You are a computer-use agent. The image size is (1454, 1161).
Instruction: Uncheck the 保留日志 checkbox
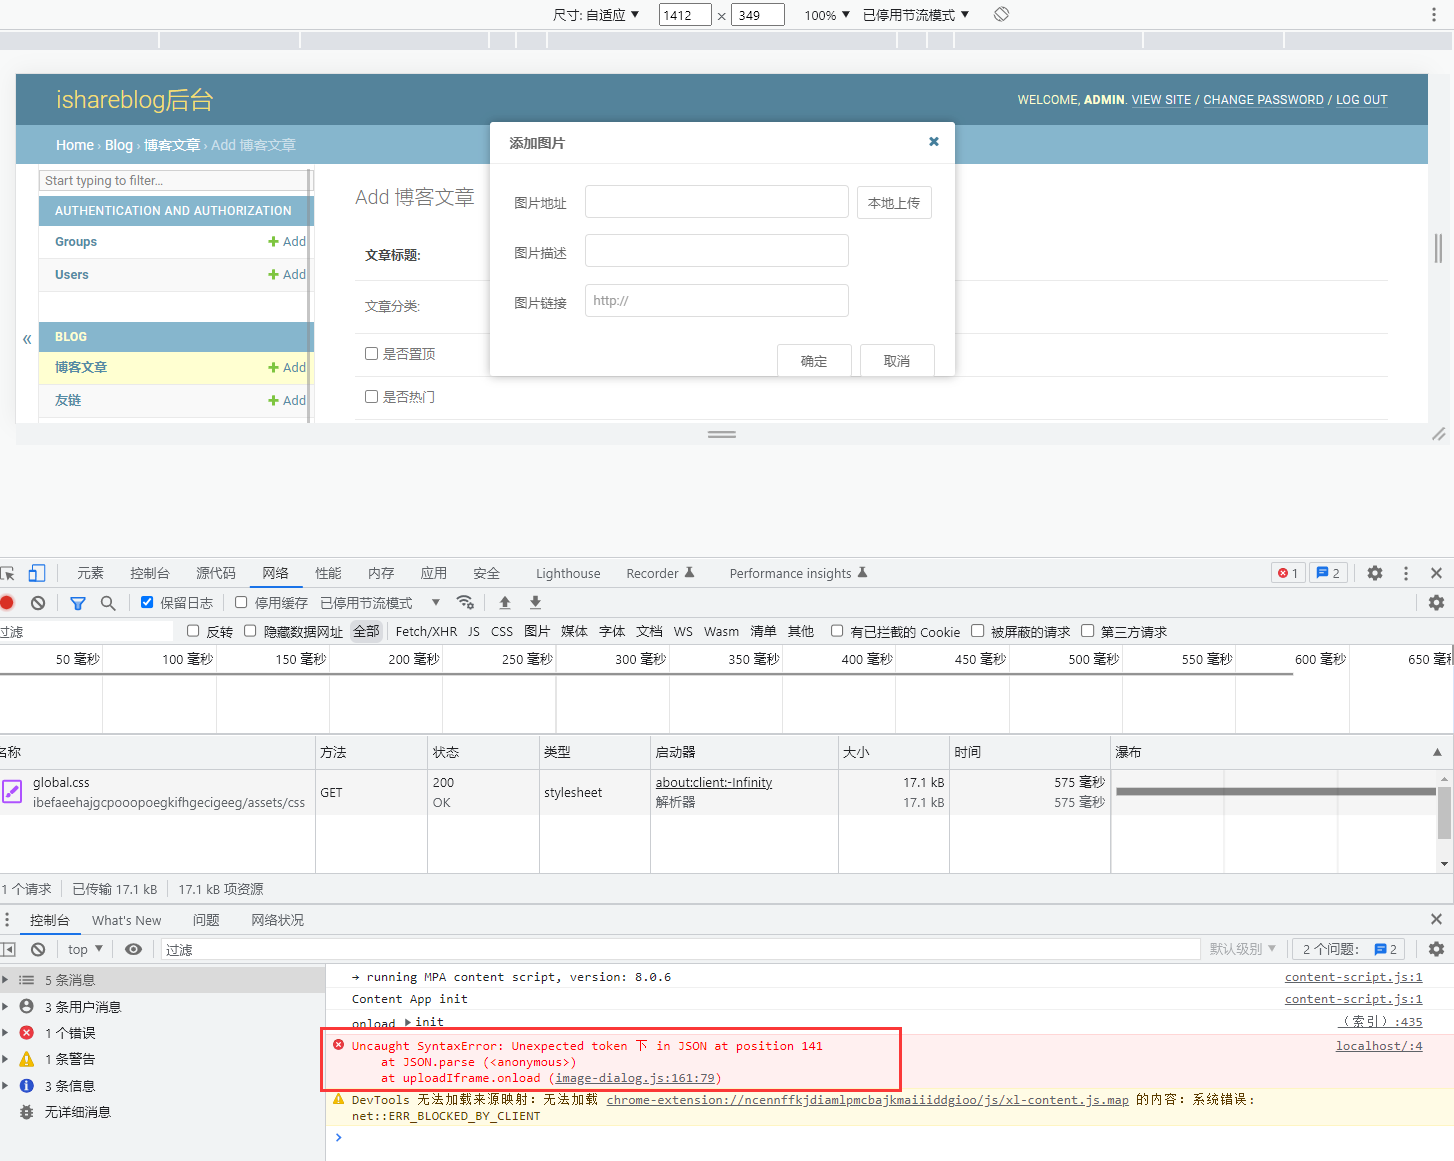pyautogui.click(x=147, y=602)
